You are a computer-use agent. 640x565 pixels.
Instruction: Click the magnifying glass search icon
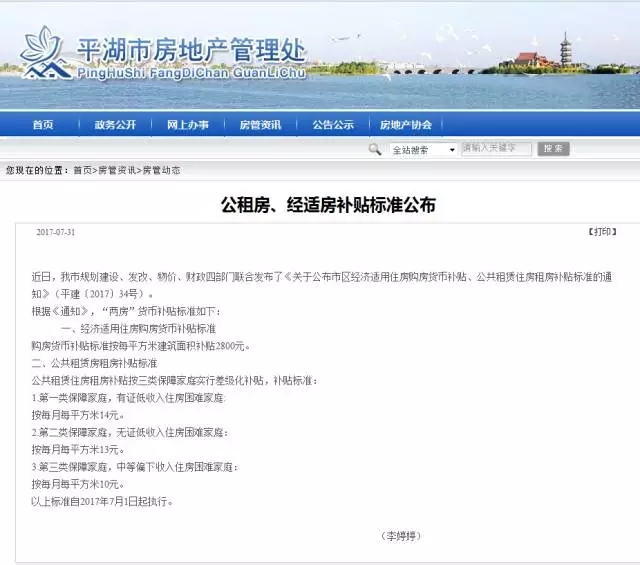375,149
